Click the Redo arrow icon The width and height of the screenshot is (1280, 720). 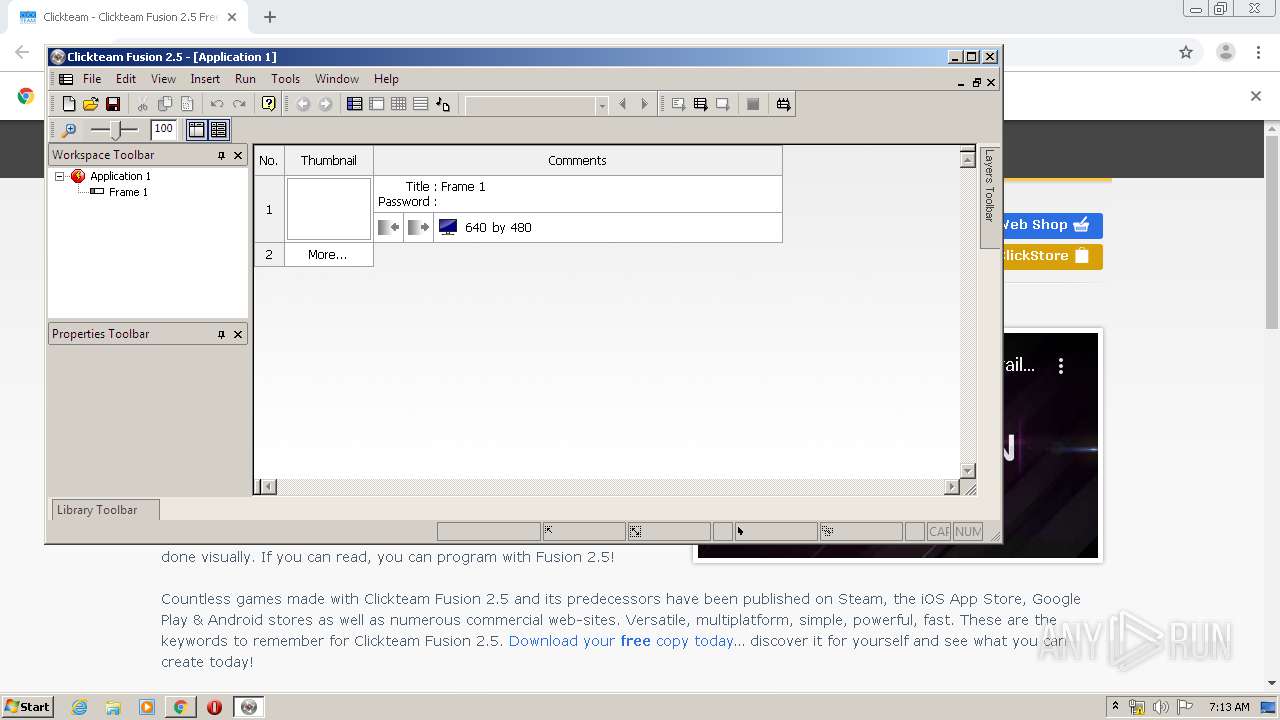click(x=239, y=104)
